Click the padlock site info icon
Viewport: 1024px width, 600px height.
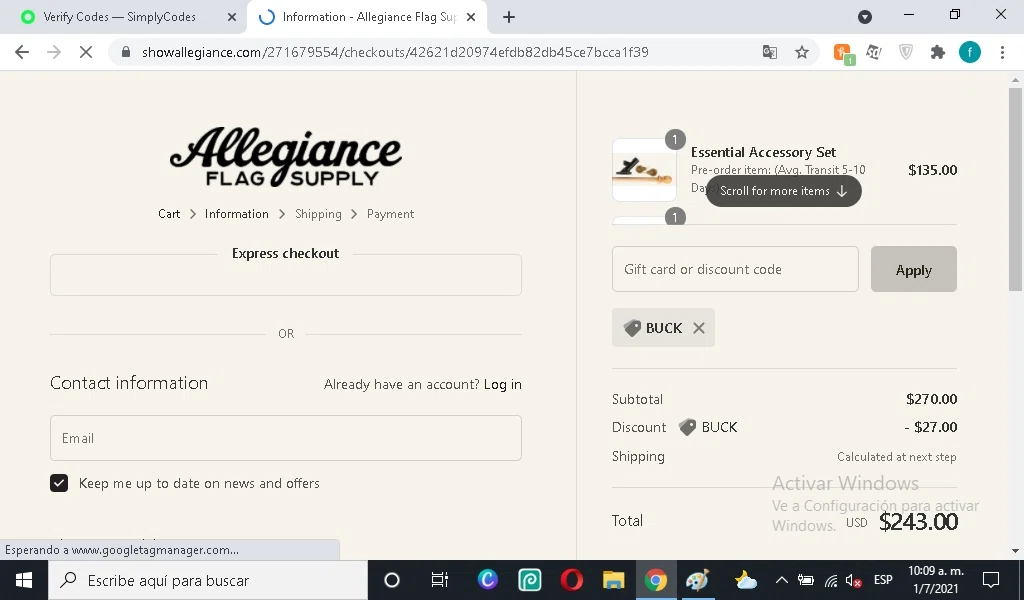tap(126, 52)
